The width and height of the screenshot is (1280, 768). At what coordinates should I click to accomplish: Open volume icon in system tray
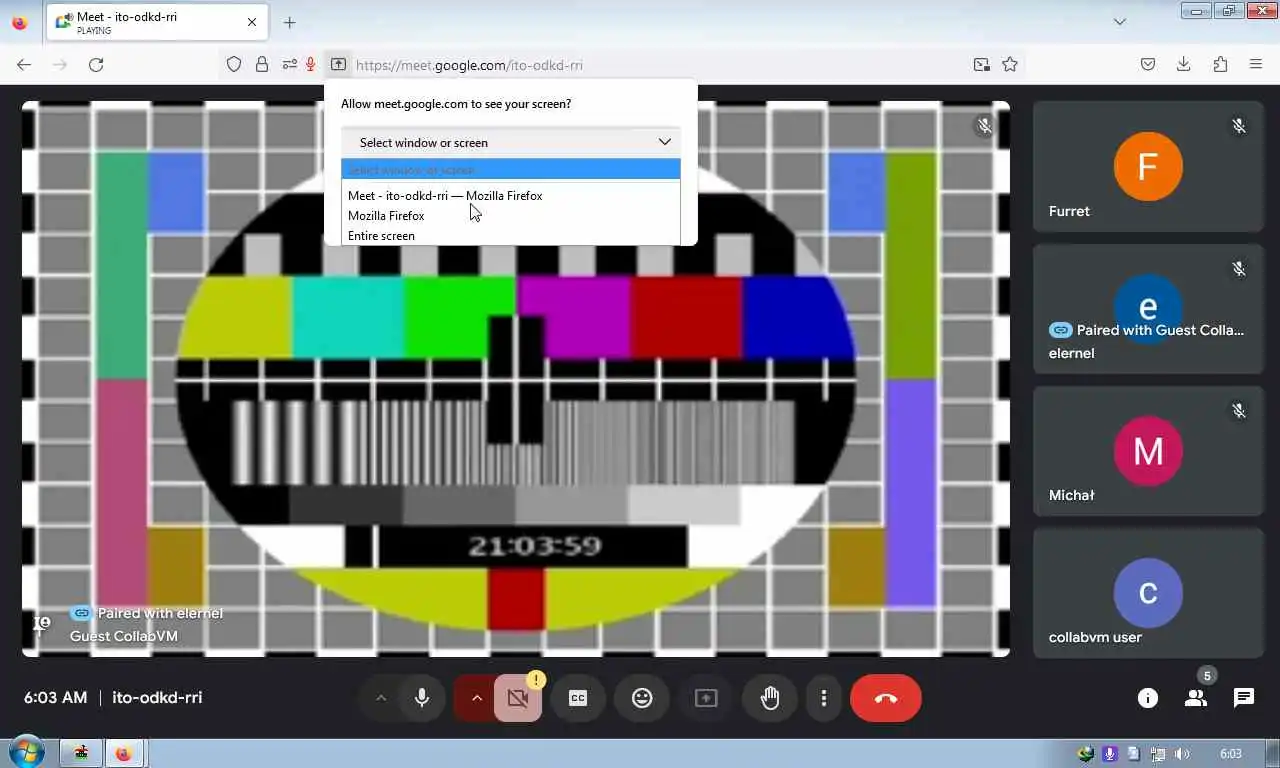[x=1183, y=754]
